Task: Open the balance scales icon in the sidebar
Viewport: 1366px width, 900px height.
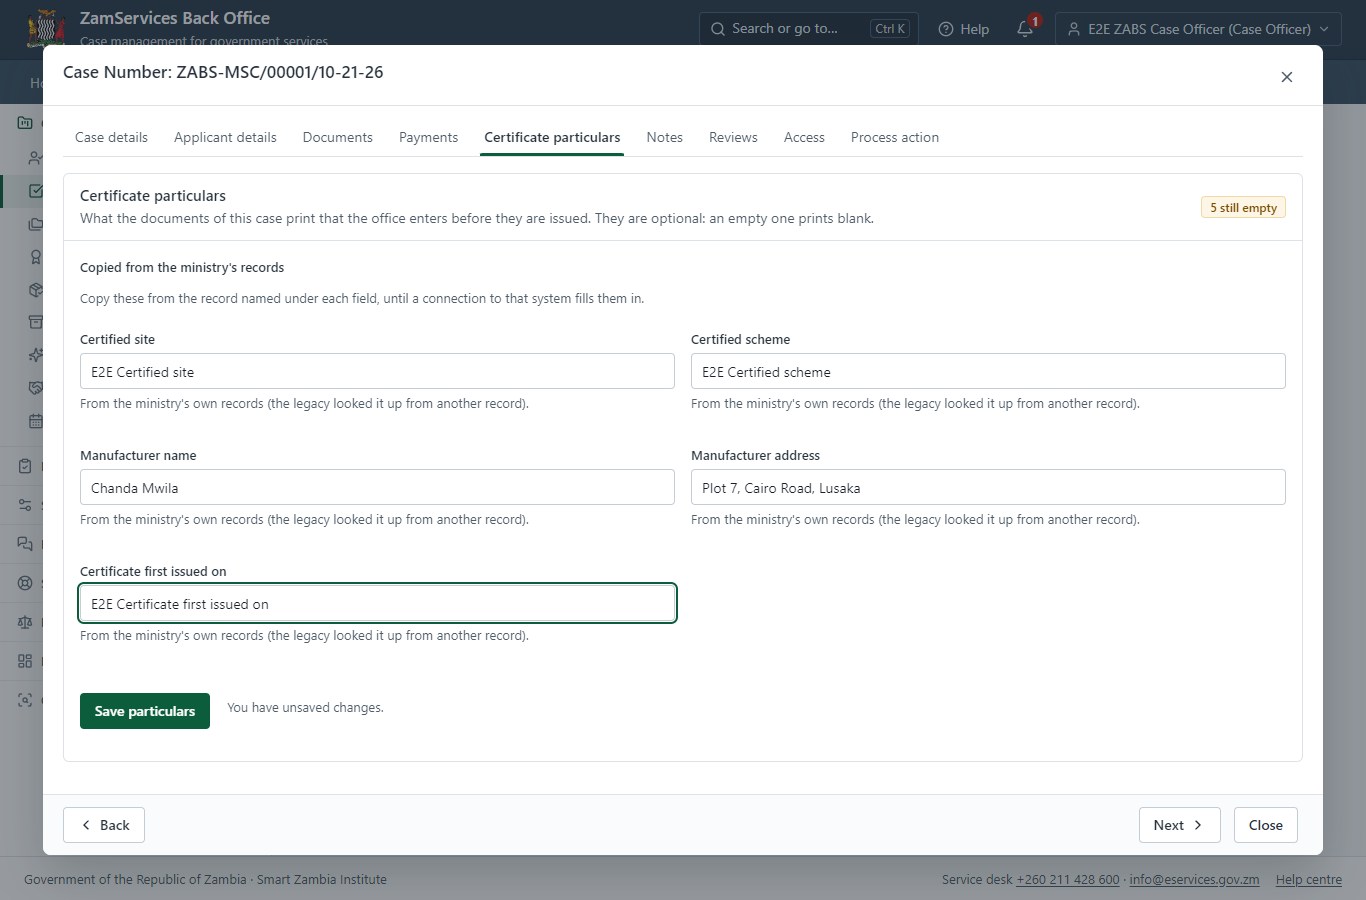Action: [x=25, y=622]
